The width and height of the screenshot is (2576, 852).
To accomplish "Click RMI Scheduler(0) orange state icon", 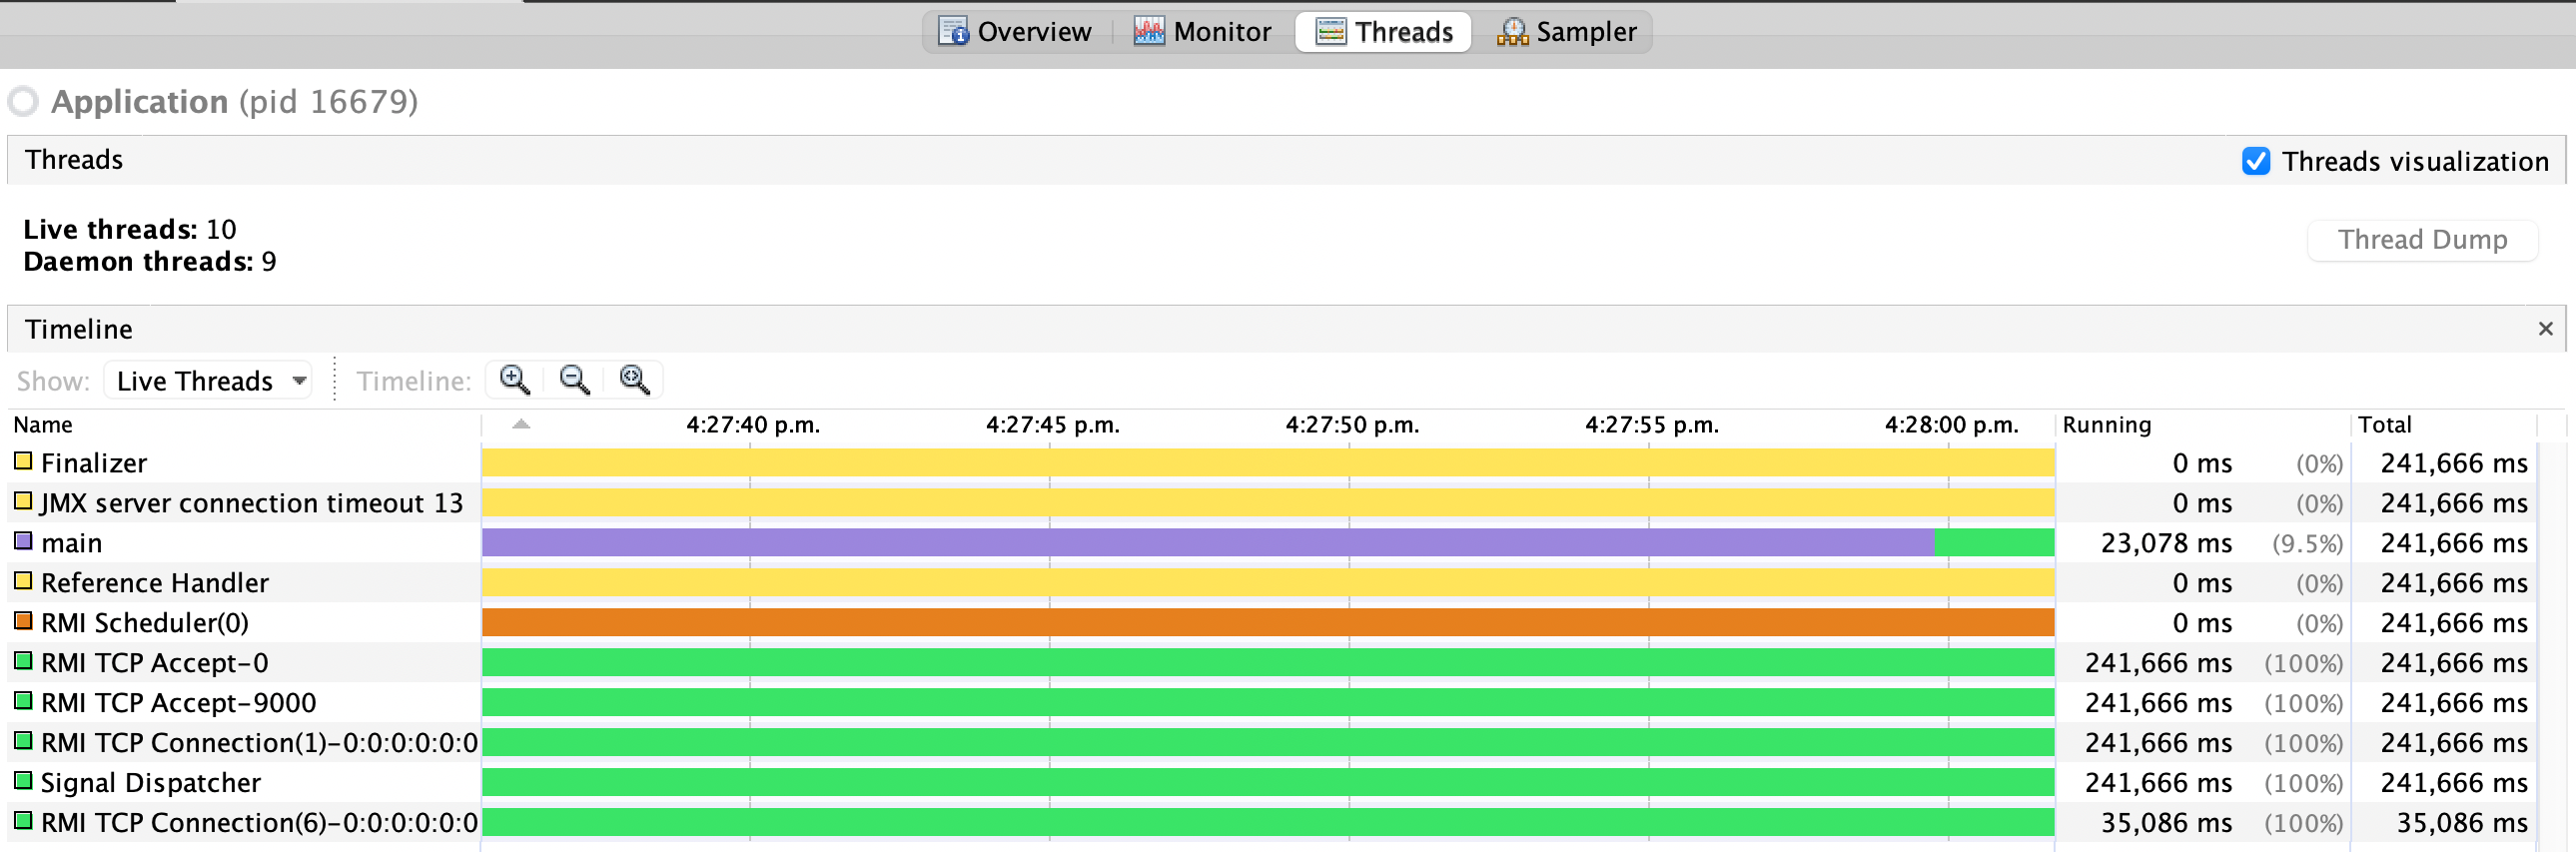I will (23, 621).
